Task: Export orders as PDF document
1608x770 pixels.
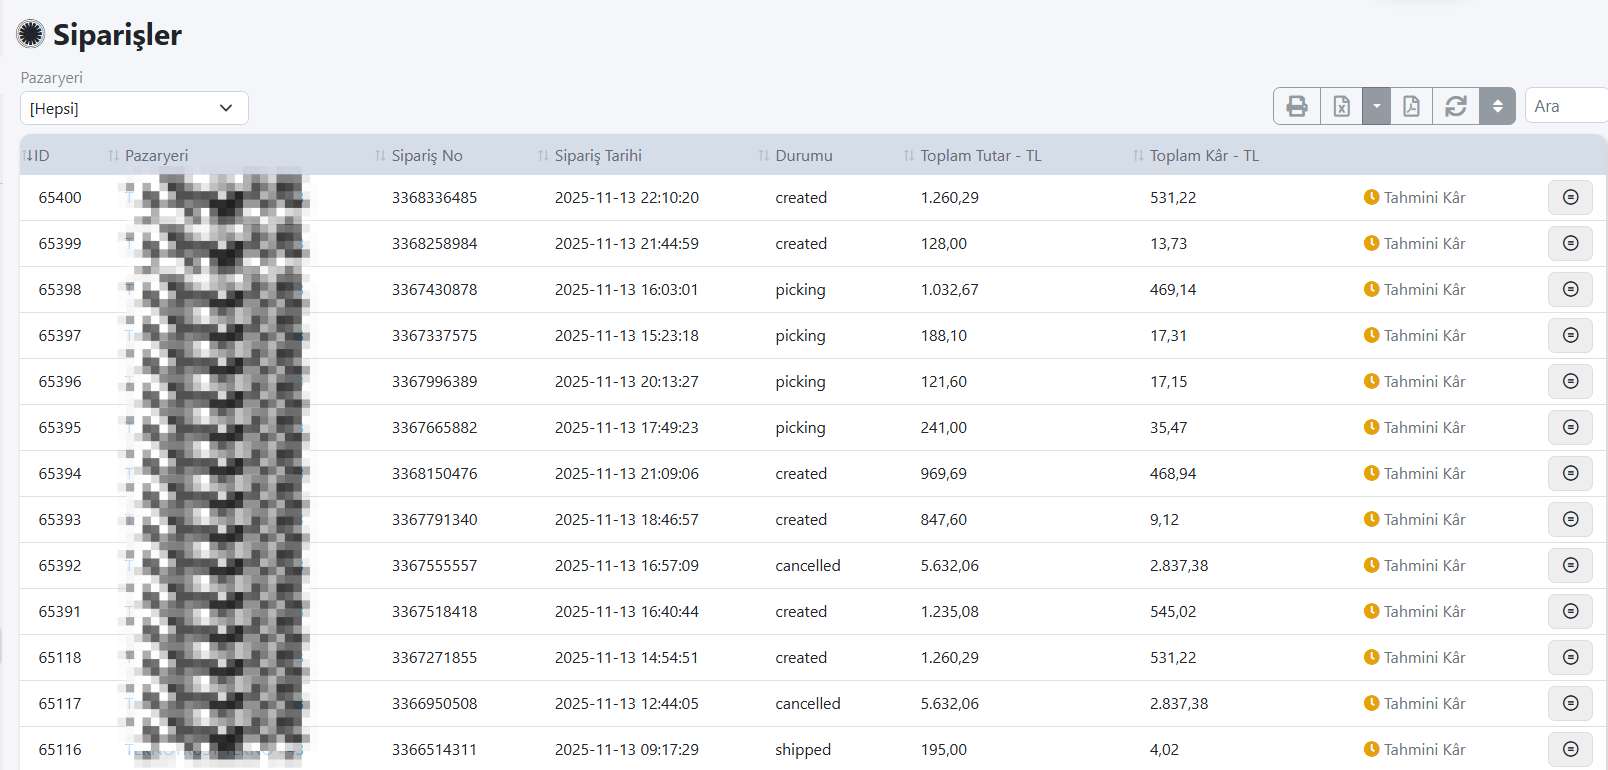Action: click(x=1411, y=106)
